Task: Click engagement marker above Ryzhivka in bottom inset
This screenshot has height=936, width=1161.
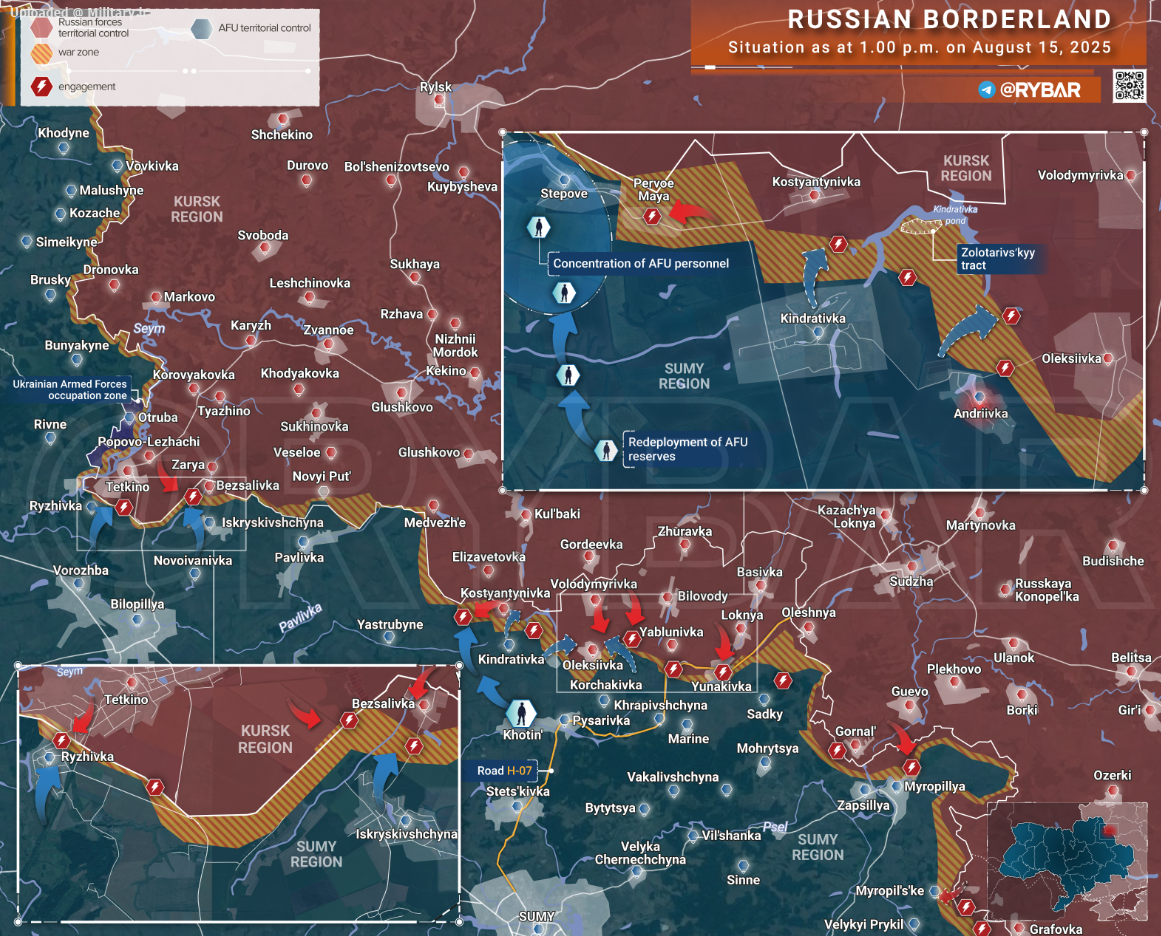Action: click(61, 741)
